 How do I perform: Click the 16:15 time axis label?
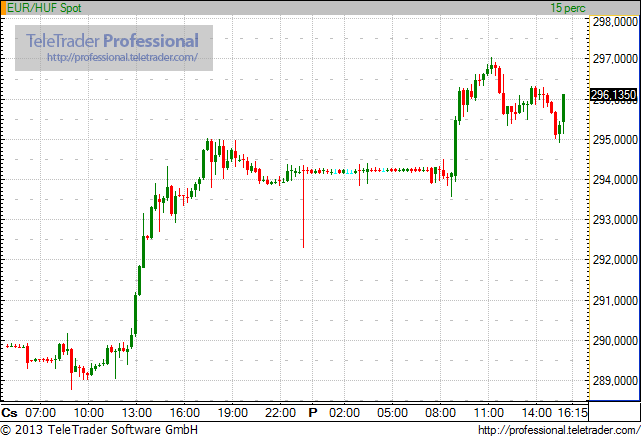pos(572,413)
